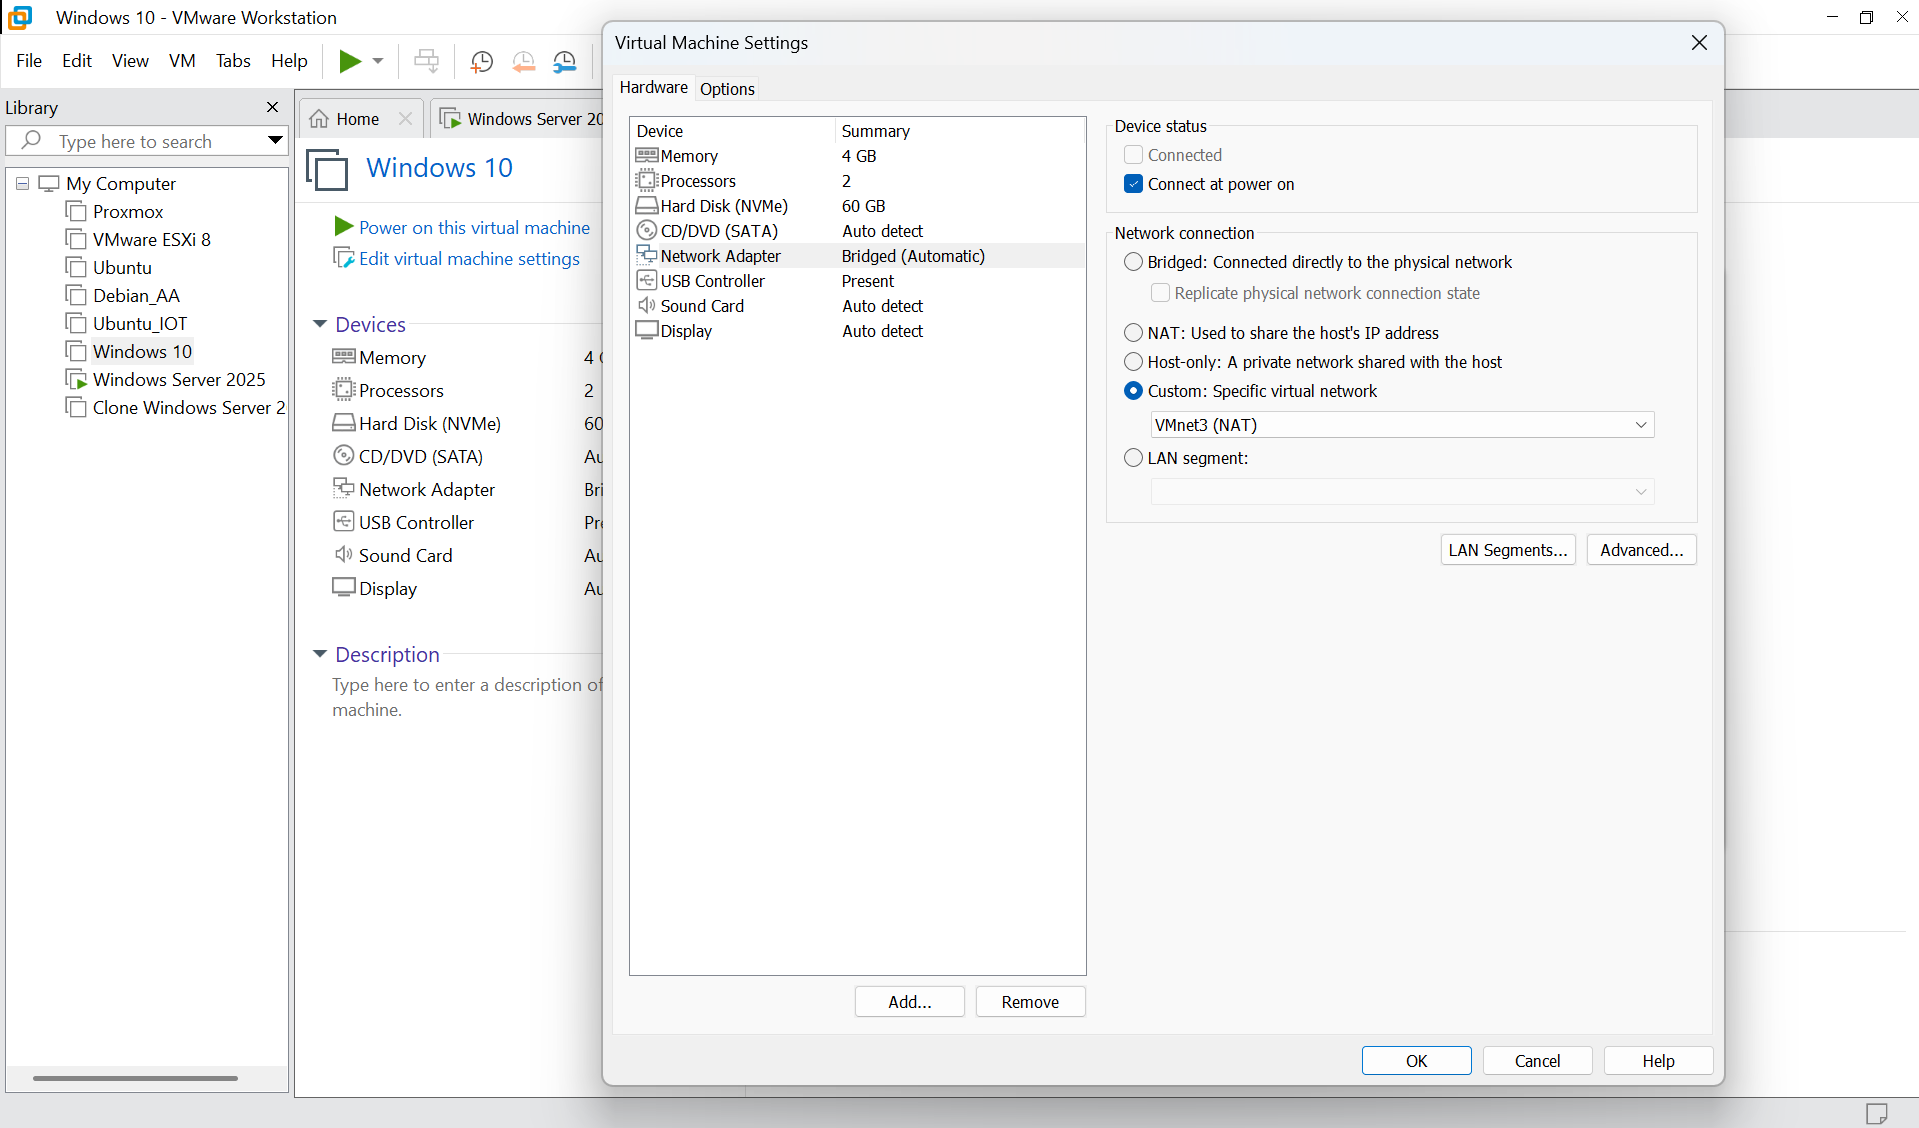Select CD/DVD (SATA) icon in settings list
The height and width of the screenshot is (1128, 1919).
pyautogui.click(x=647, y=231)
